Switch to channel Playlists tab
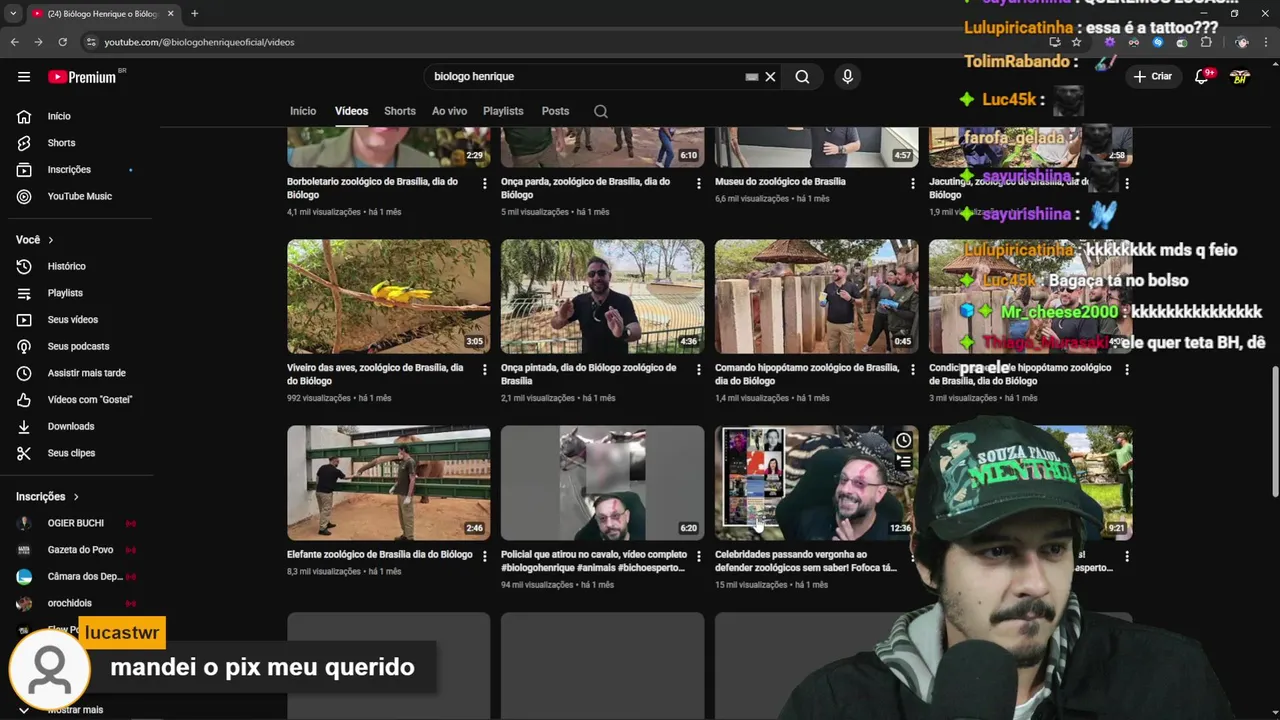This screenshot has height=720, width=1280. (x=503, y=111)
